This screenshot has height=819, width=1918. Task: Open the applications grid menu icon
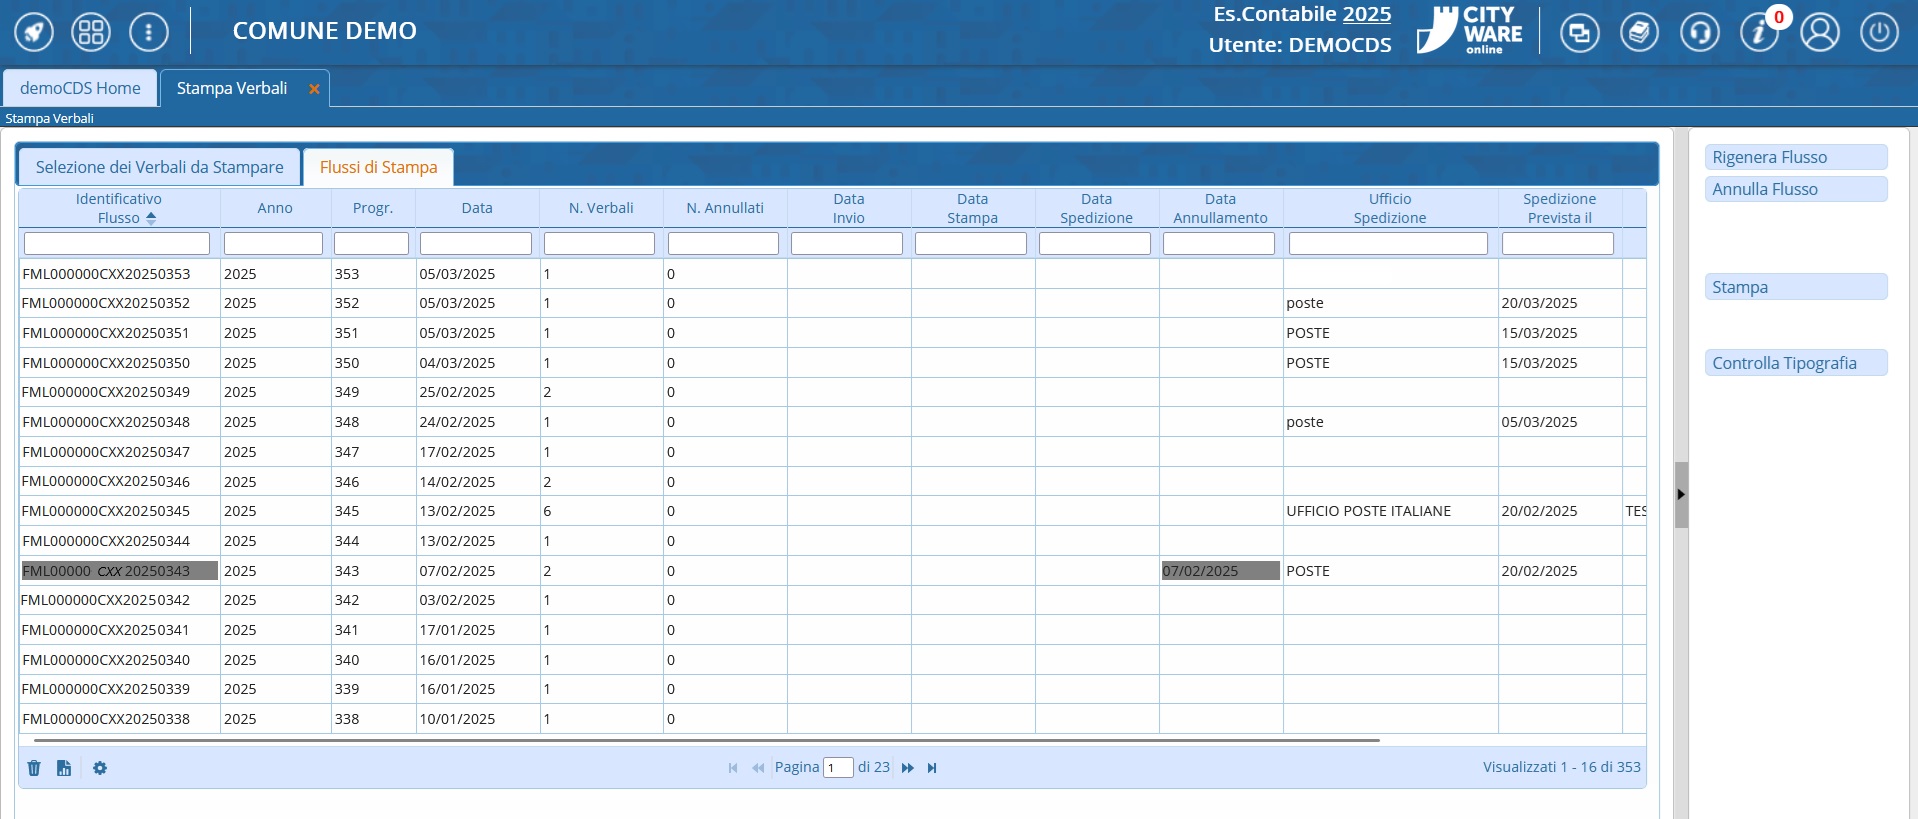click(91, 32)
